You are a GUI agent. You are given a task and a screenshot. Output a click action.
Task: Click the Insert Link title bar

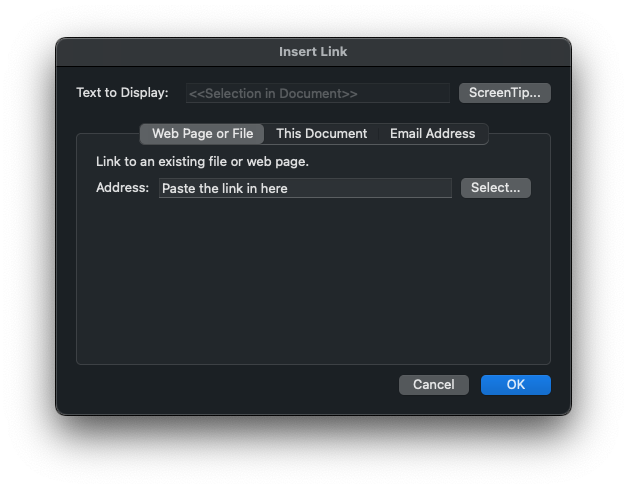click(313, 51)
